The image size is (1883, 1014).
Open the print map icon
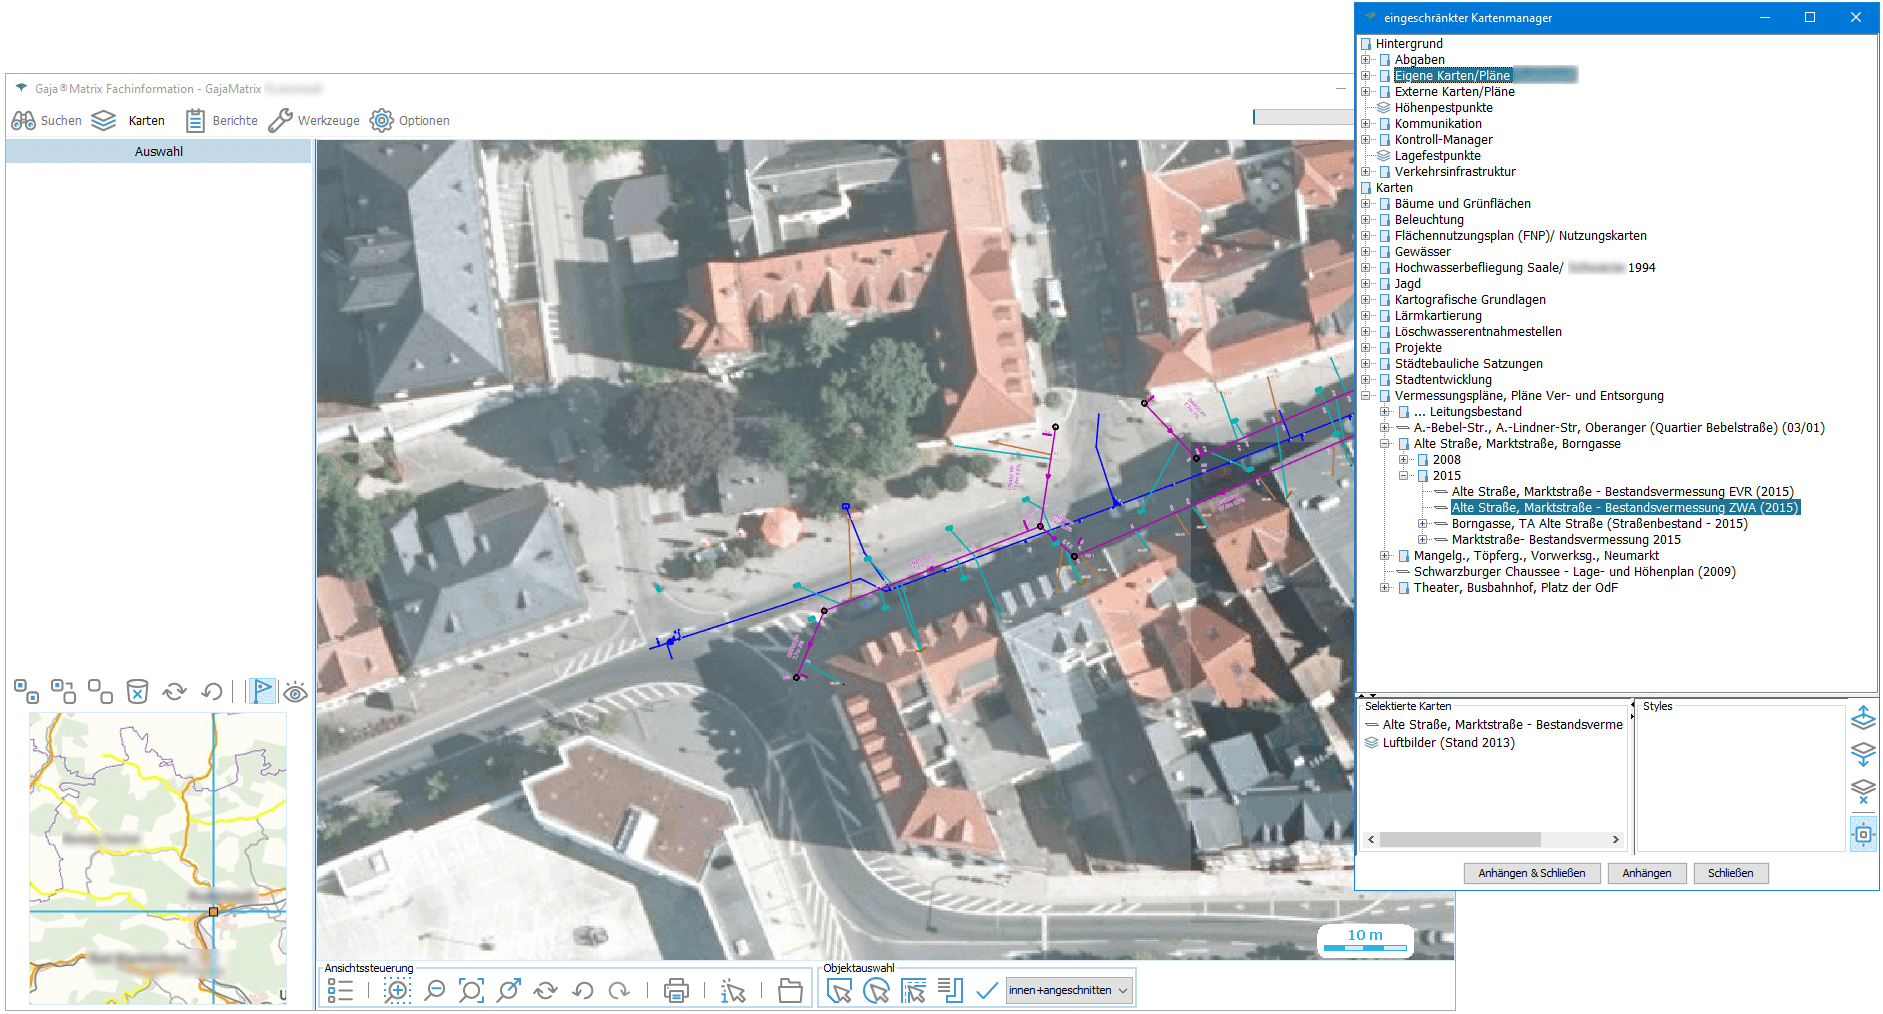[x=676, y=990]
